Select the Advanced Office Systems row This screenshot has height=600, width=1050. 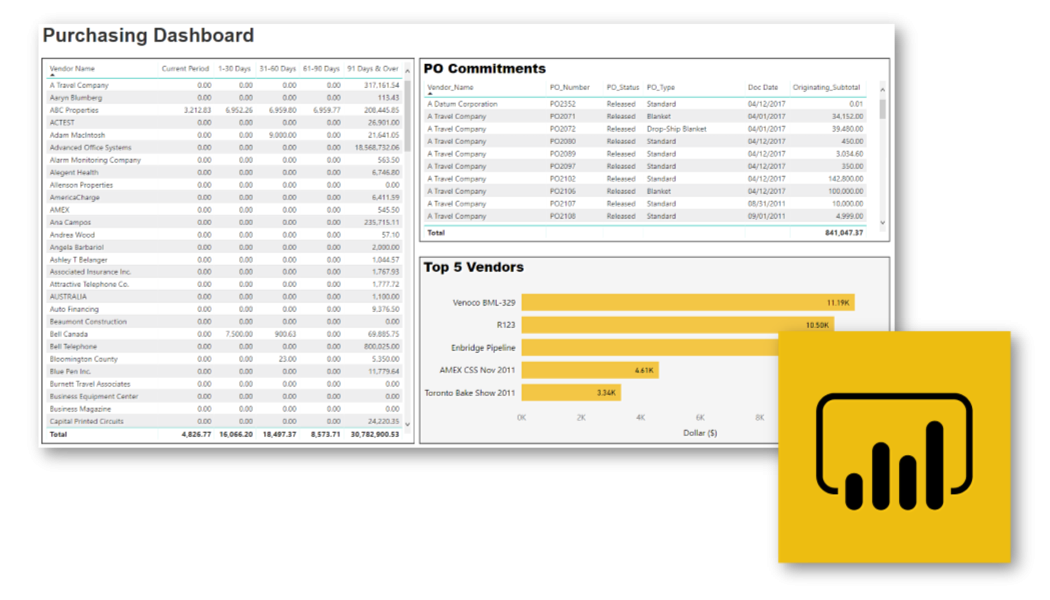tap(224, 147)
